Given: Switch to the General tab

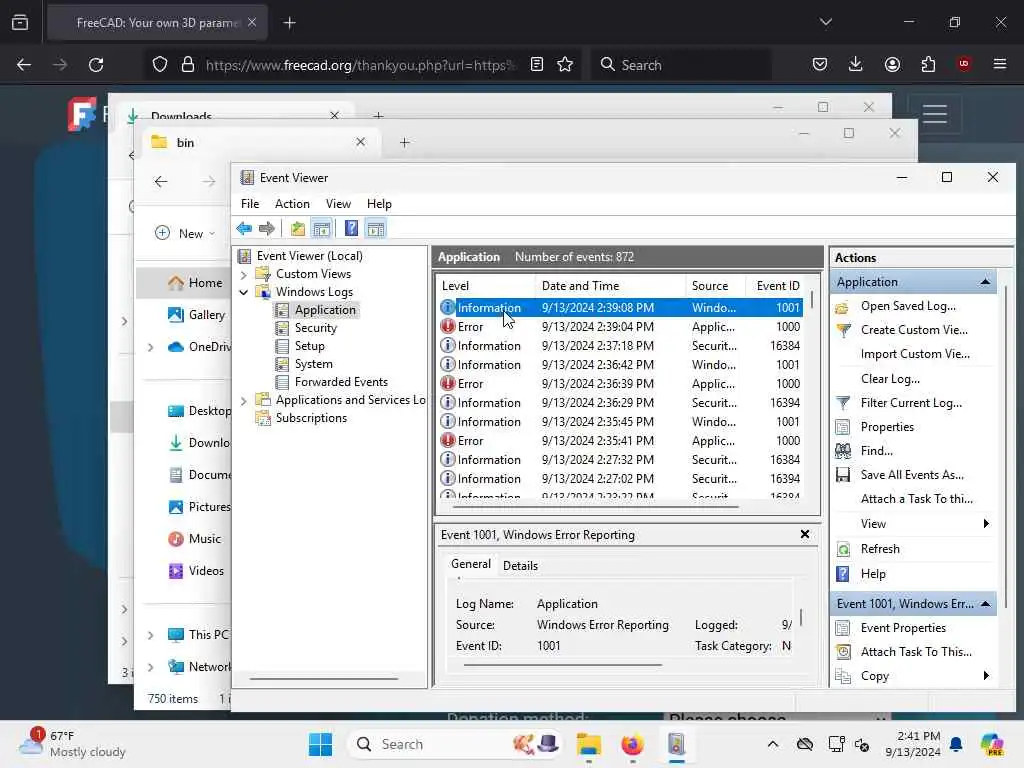Looking at the screenshot, I should [470, 564].
